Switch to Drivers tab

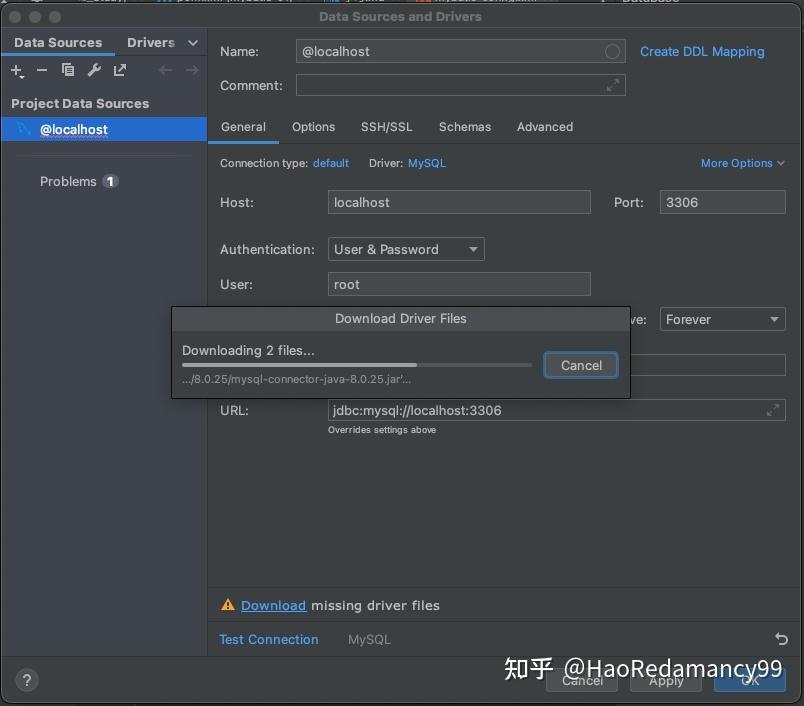(x=151, y=43)
